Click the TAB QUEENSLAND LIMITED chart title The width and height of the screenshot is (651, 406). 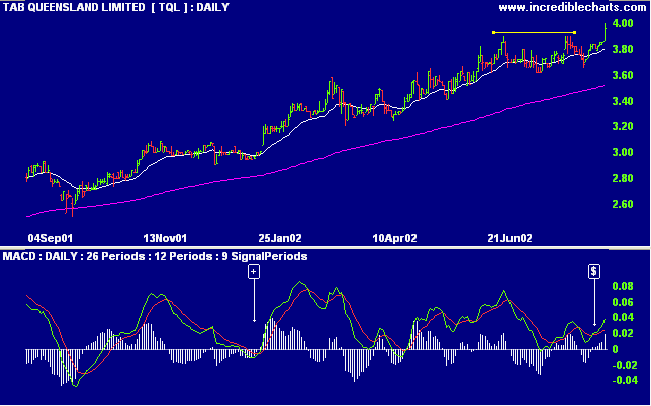click(116, 7)
